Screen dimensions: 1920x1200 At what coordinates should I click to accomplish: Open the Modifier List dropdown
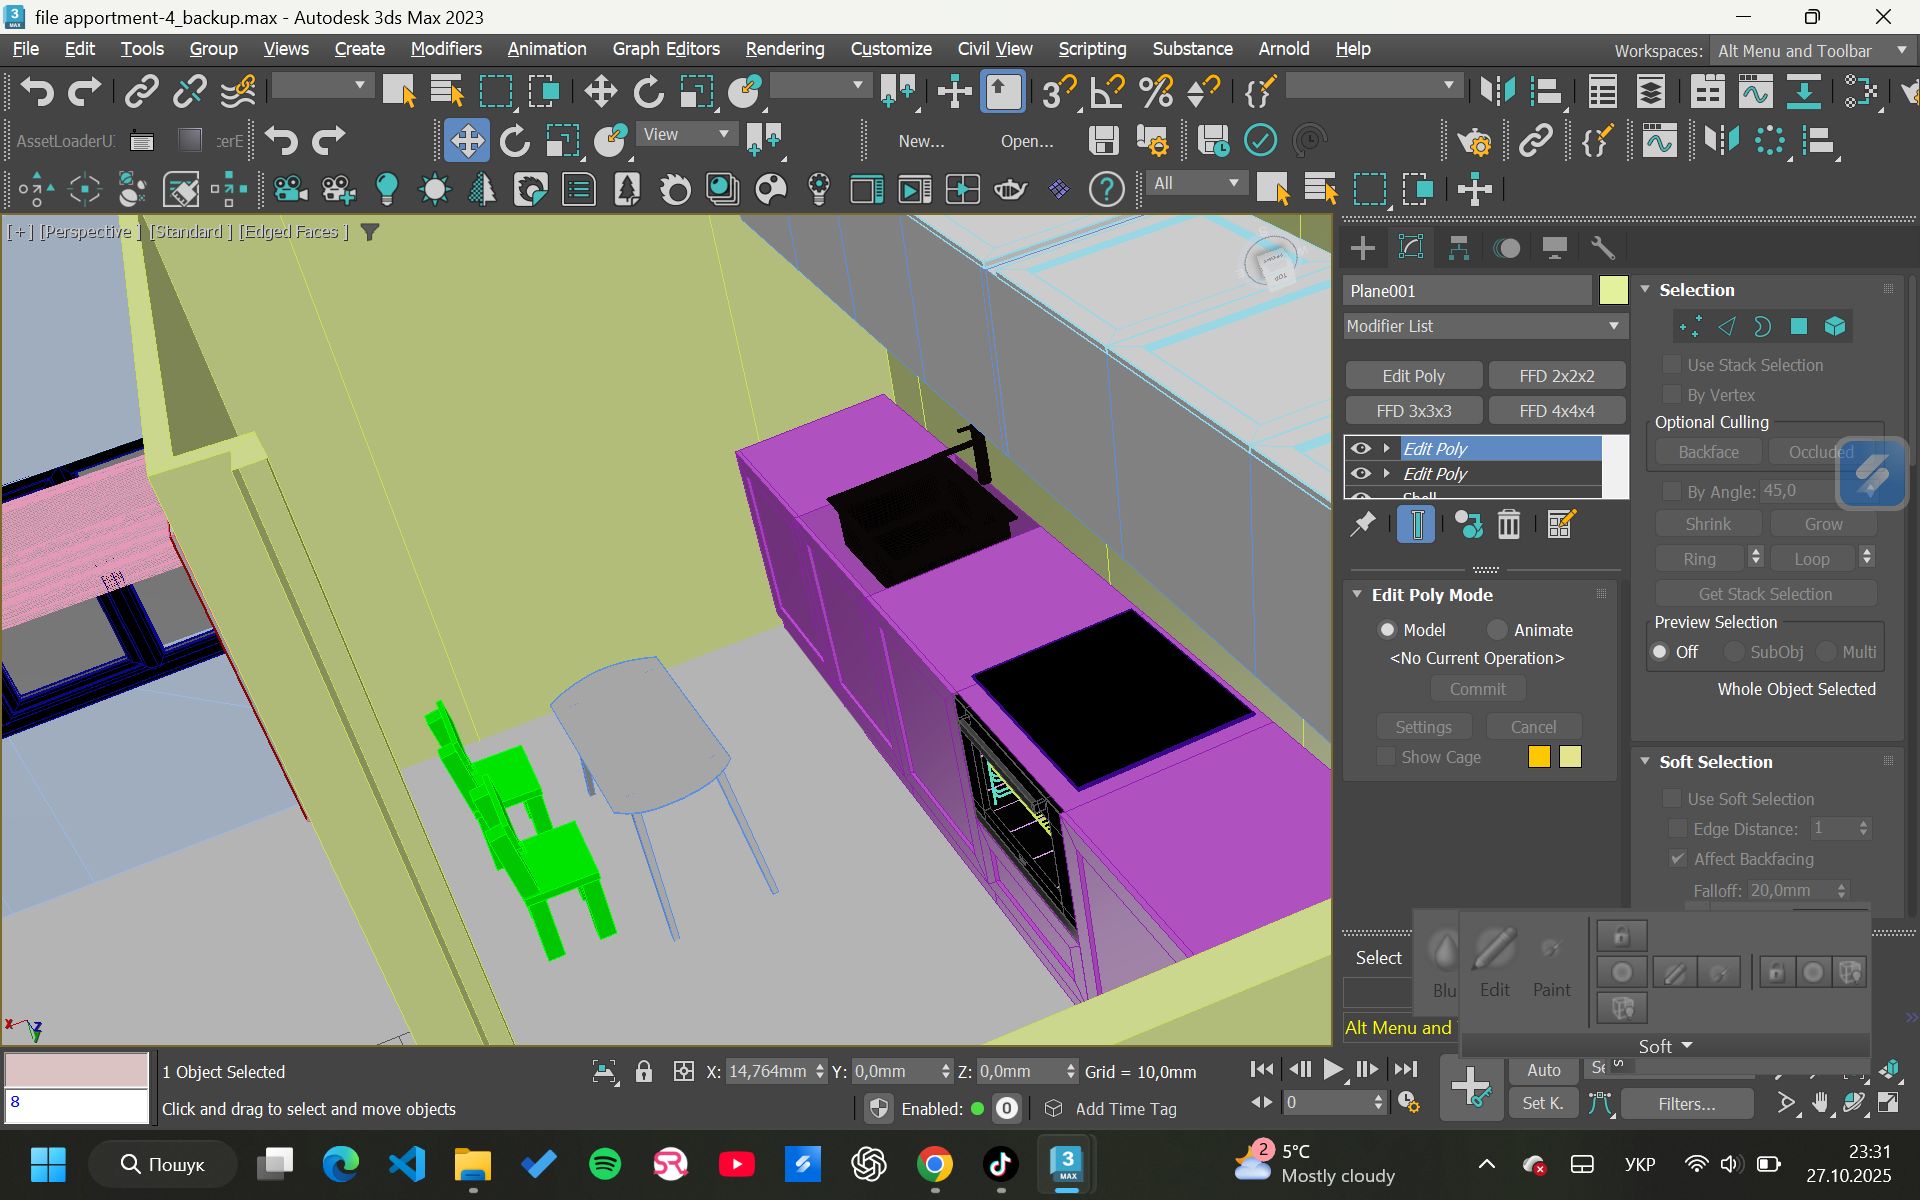pyautogui.click(x=1485, y=326)
